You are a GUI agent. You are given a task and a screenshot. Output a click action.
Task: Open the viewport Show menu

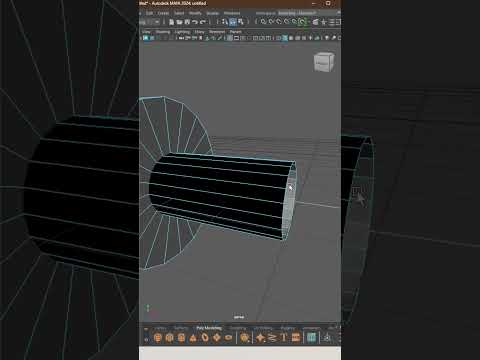[x=199, y=32]
